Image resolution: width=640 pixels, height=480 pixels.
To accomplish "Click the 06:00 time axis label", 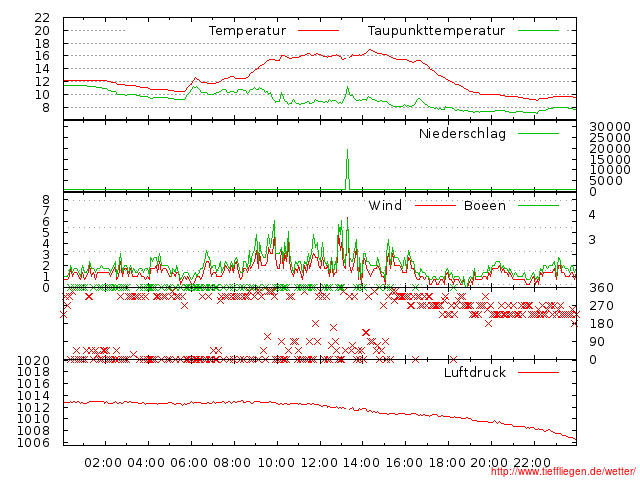I will pyautogui.click(x=189, y=463).
